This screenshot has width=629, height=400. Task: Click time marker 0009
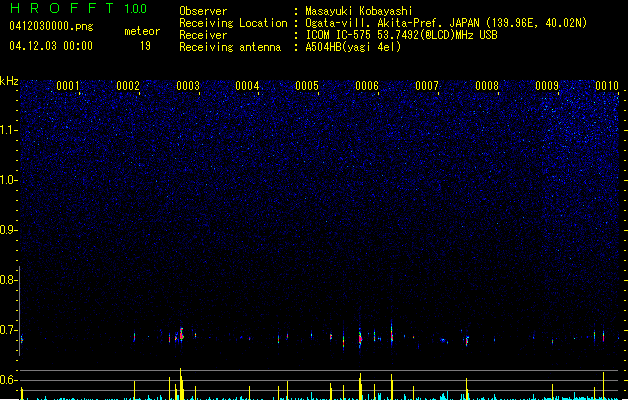(547, 86)
